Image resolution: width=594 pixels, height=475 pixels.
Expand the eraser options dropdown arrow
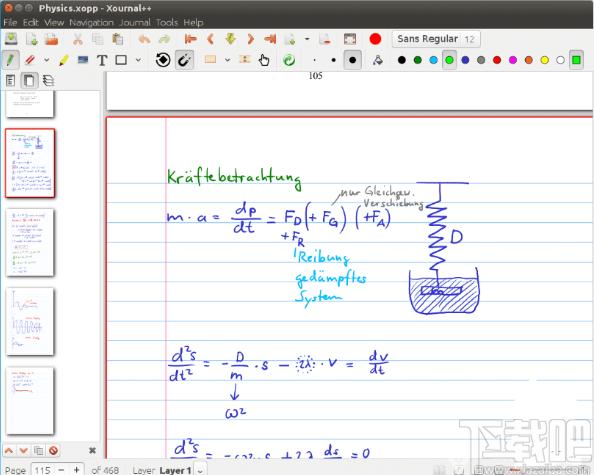coord(47,60)
